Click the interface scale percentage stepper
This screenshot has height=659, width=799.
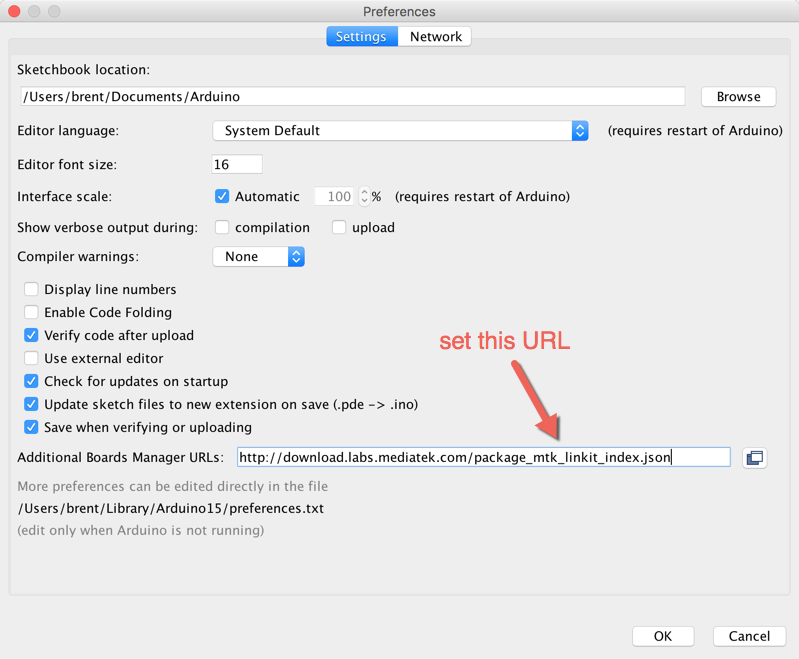(x=364, y=196)
